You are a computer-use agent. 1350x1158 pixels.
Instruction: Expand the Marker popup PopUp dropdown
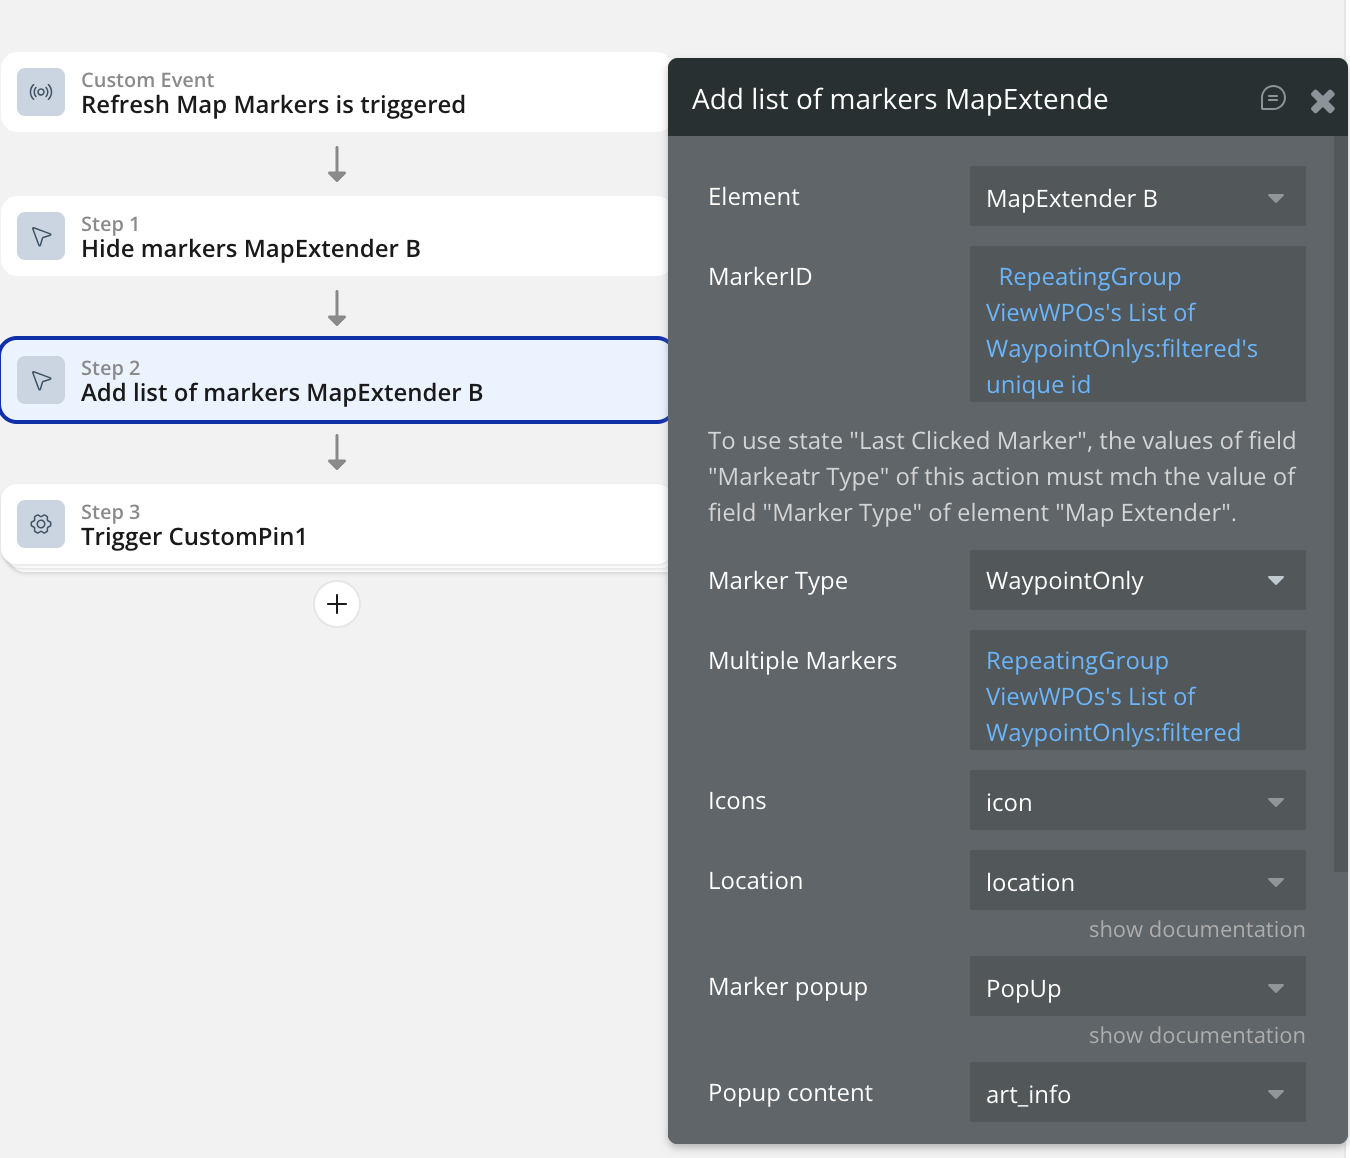click(x=1137, y=987)
